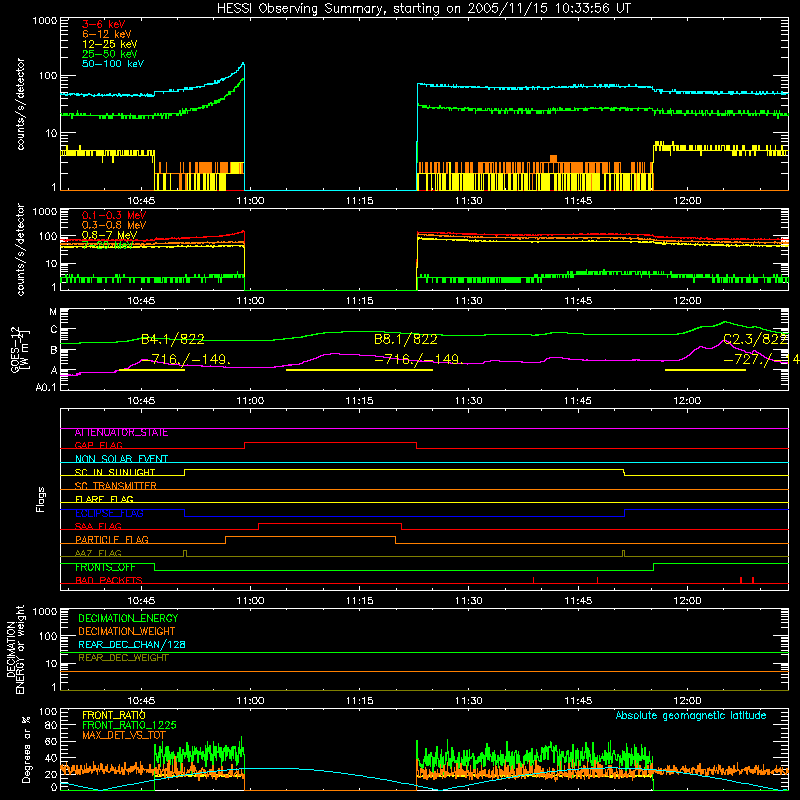Select the GAP_FLAG label

(x=98, y=445)
